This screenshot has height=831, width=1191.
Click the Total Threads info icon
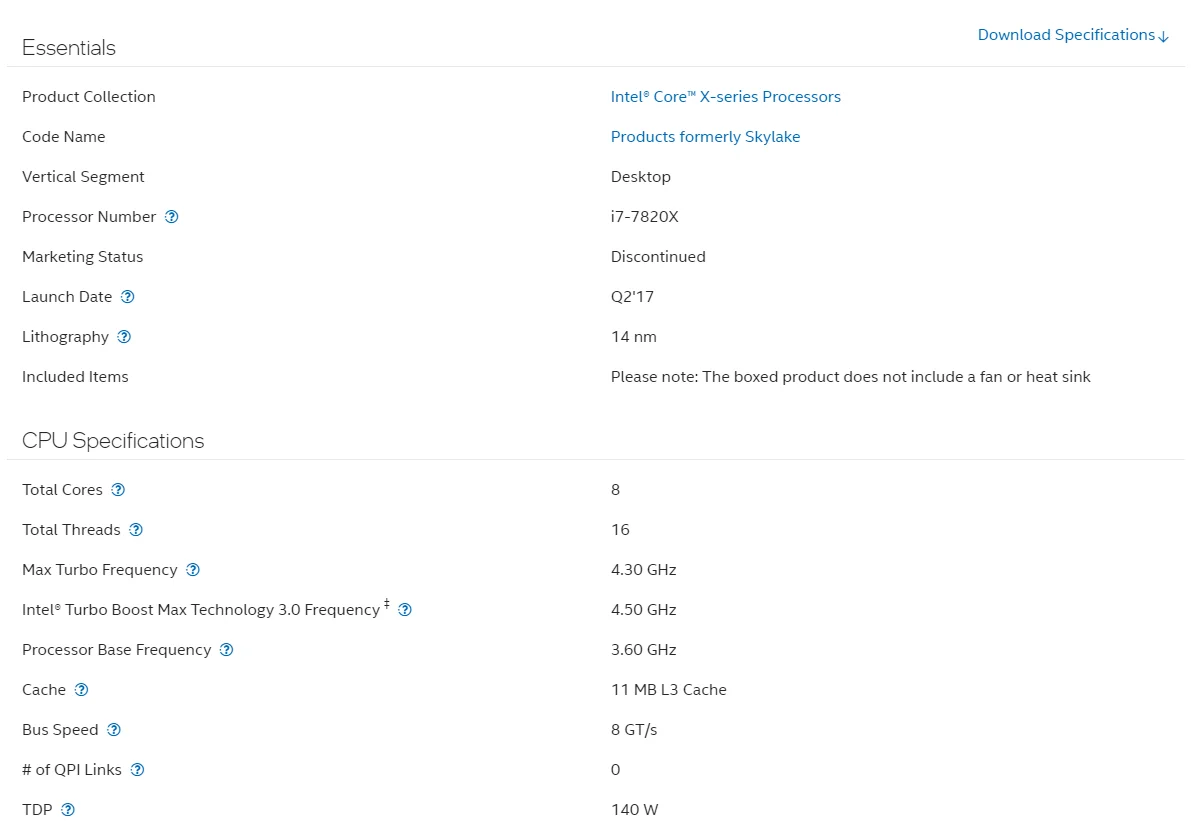click(136, 530)
